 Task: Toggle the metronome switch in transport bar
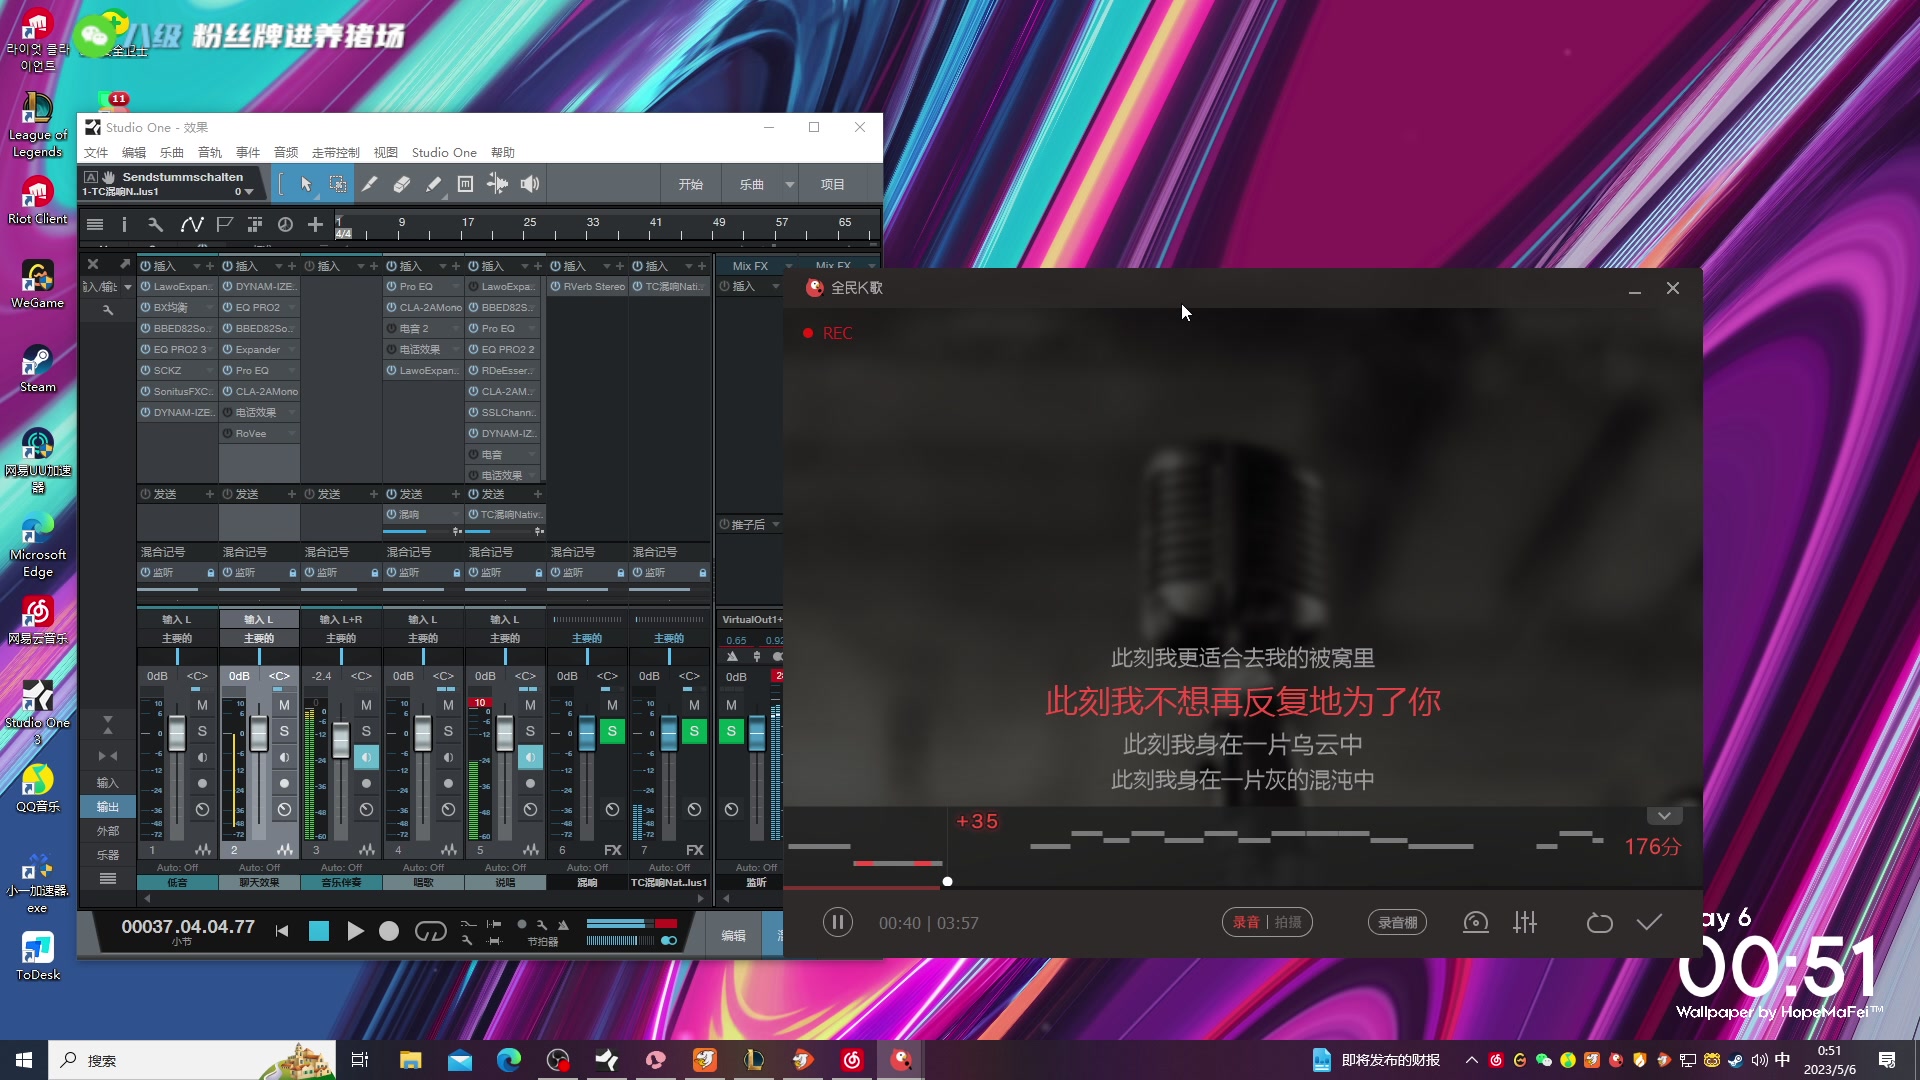669,941
